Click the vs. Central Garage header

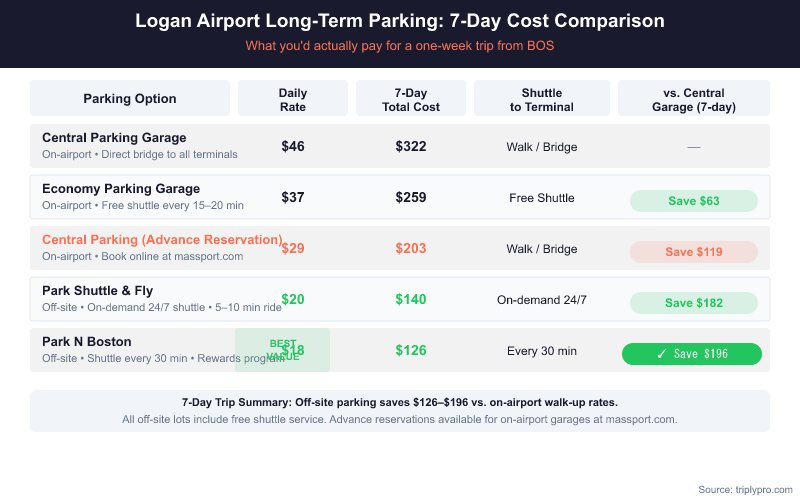(x=693, y=99)
